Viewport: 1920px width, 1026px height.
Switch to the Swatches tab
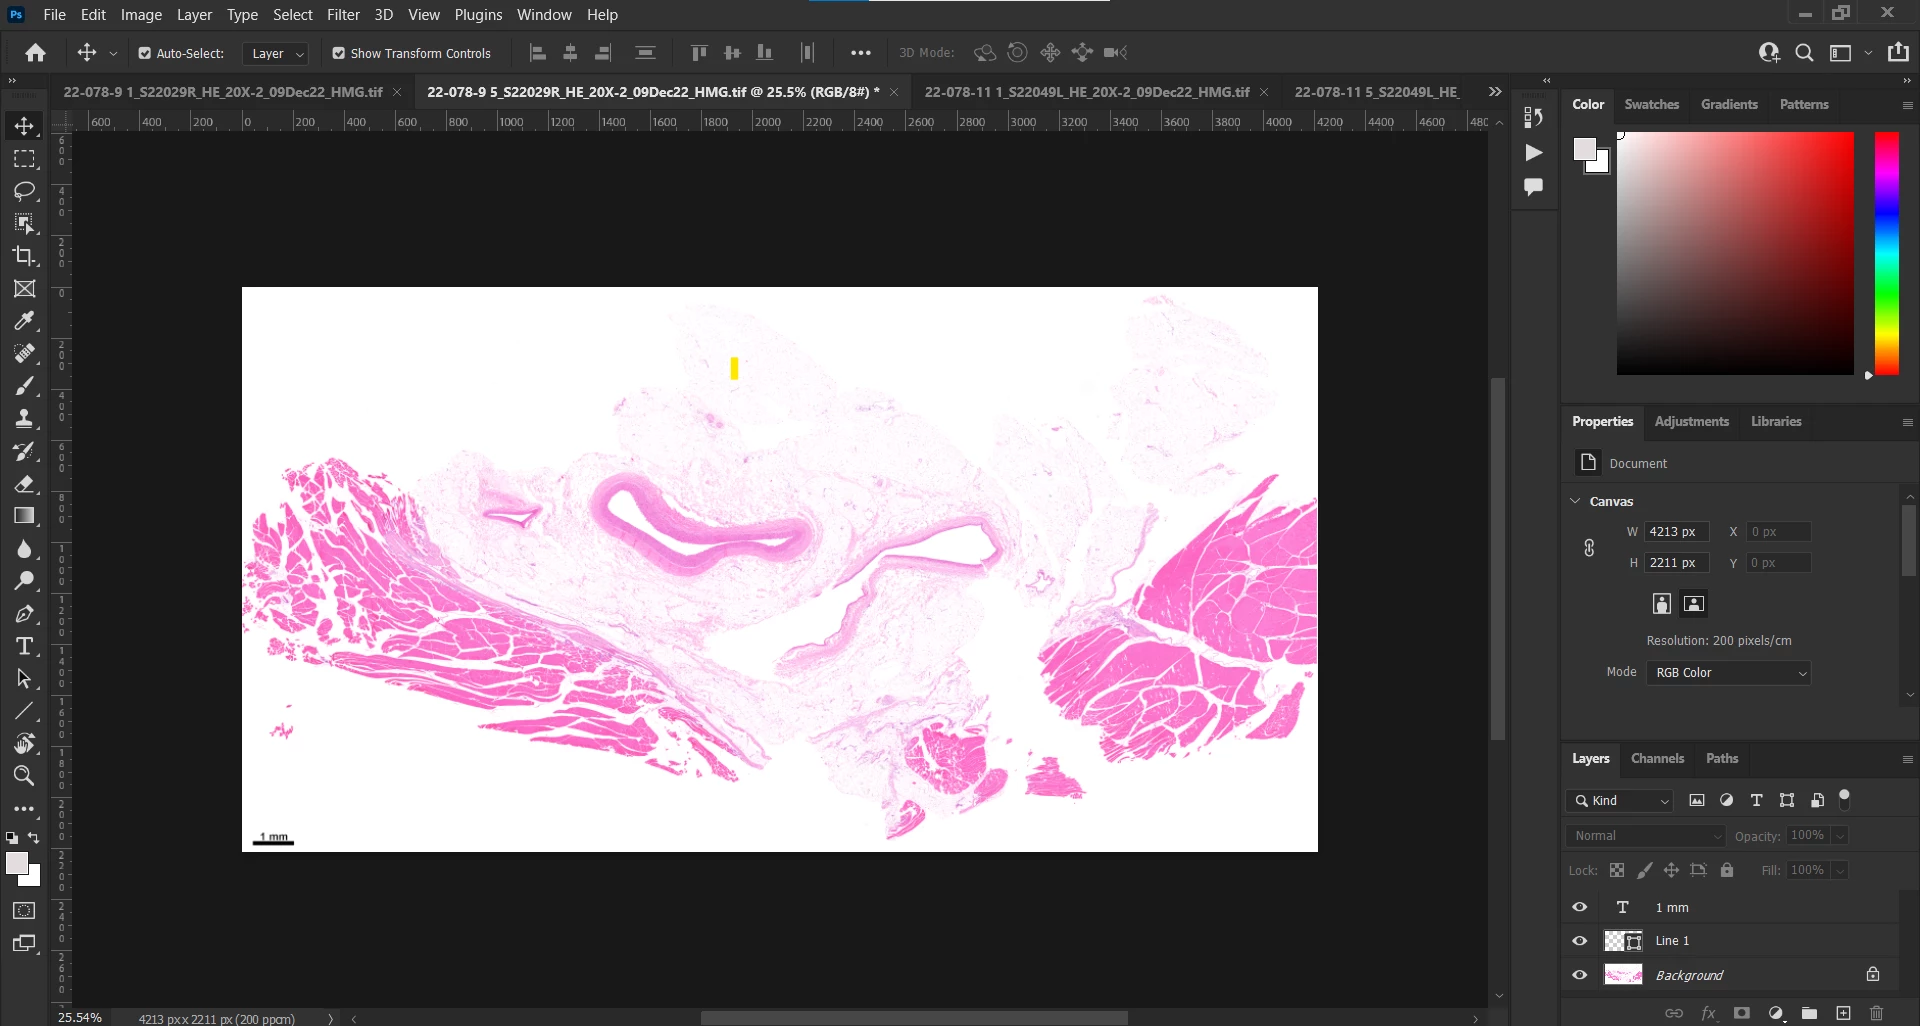(x=1652, y=104)
